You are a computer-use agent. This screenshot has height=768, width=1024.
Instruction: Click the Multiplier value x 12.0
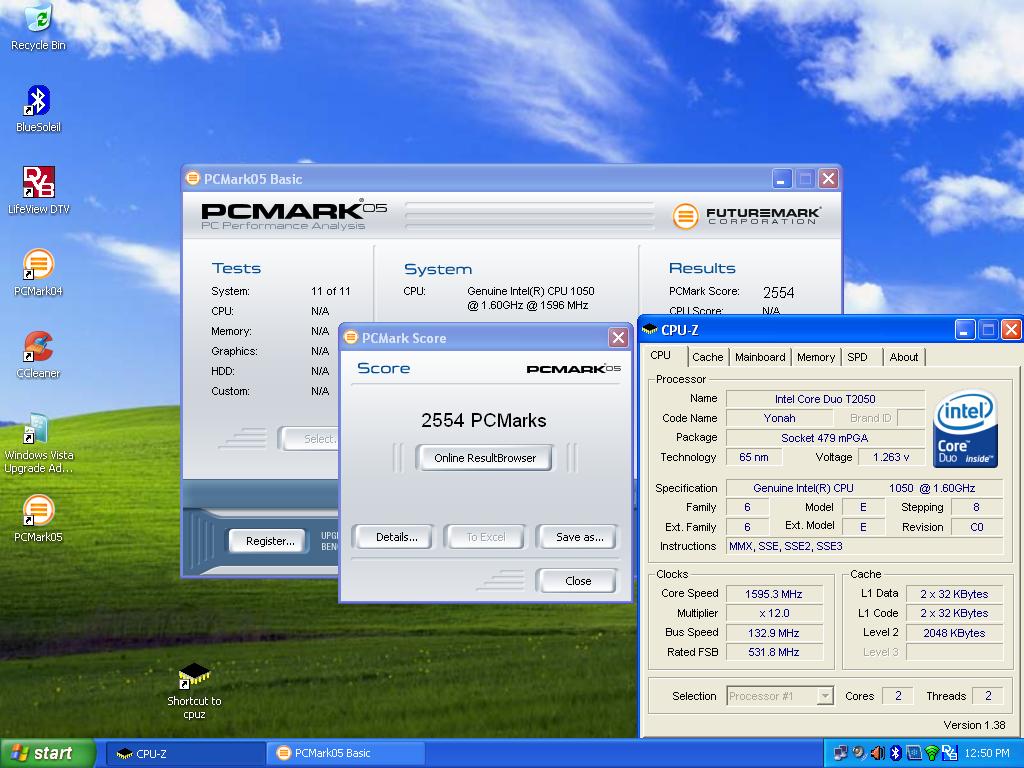tap(774, 613)
